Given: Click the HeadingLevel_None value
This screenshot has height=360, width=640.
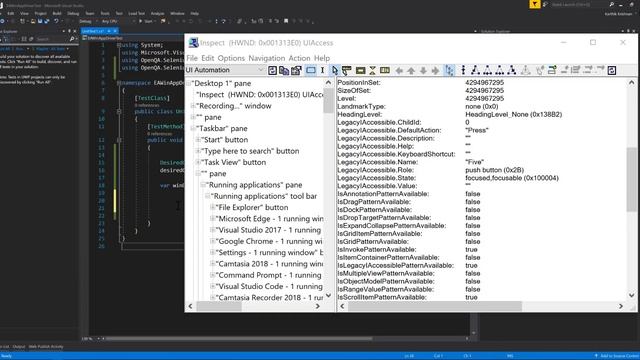Looking at the screenshot, I should 513,114.
